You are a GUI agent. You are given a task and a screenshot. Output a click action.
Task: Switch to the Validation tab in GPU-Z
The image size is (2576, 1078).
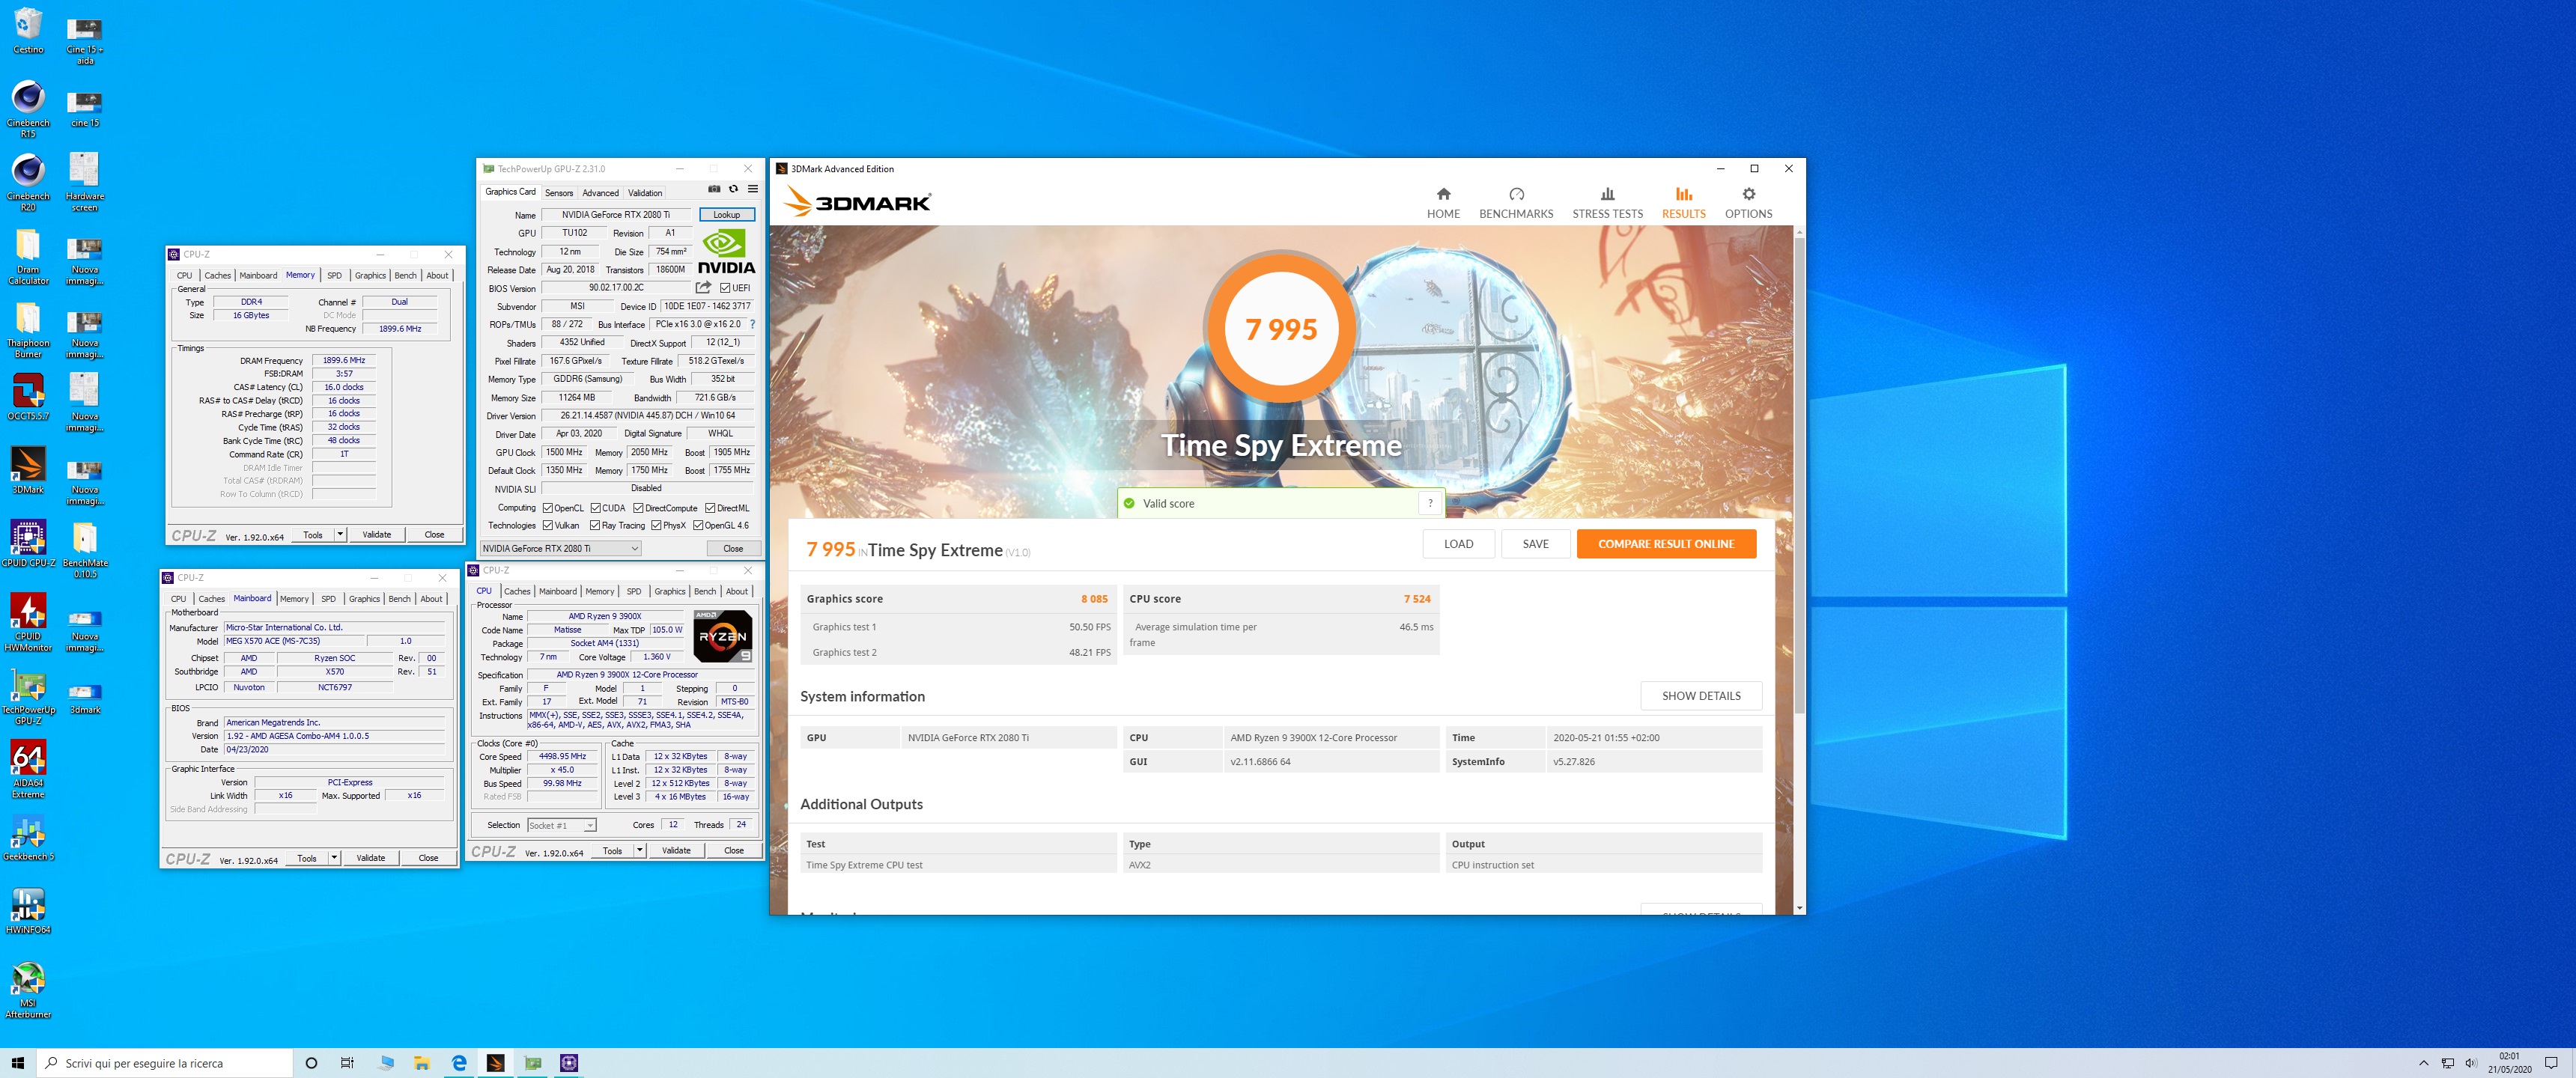(x=645, y=193)
